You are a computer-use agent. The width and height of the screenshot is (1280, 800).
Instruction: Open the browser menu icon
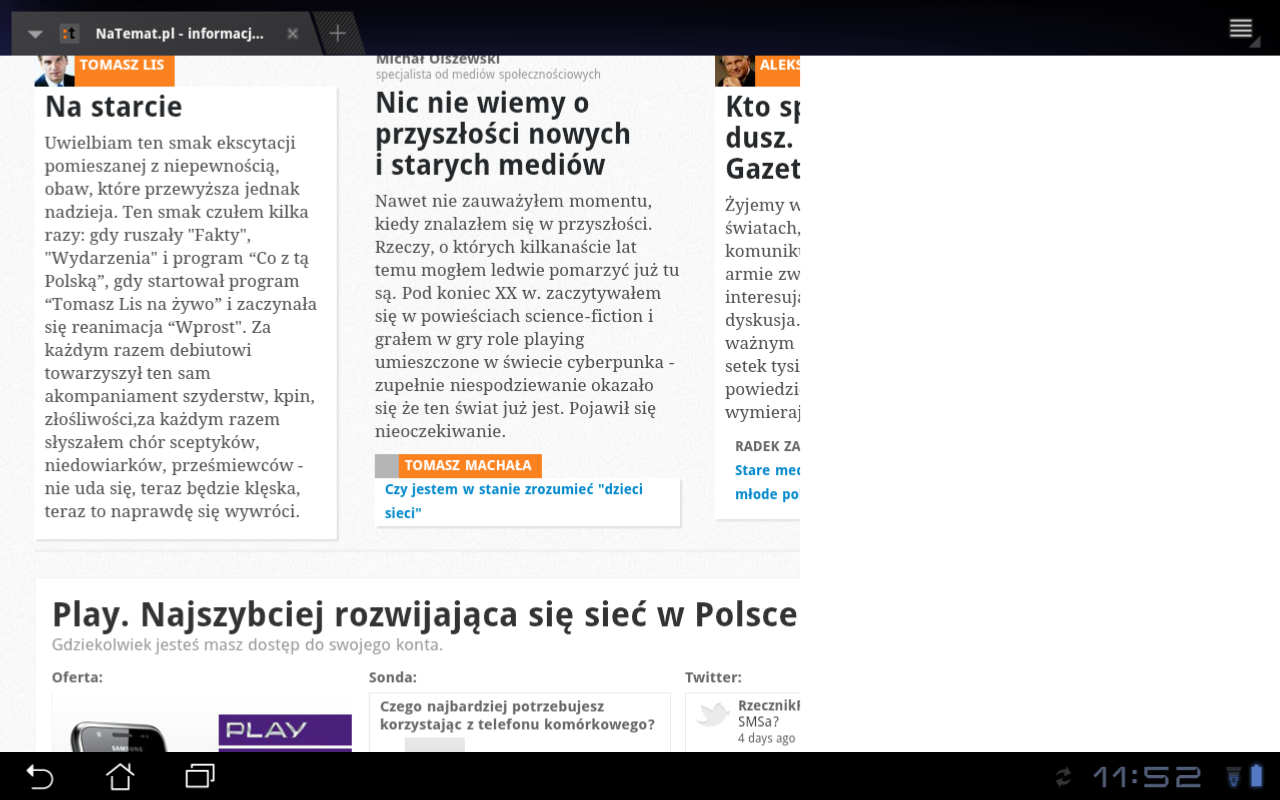point(1241,28)
